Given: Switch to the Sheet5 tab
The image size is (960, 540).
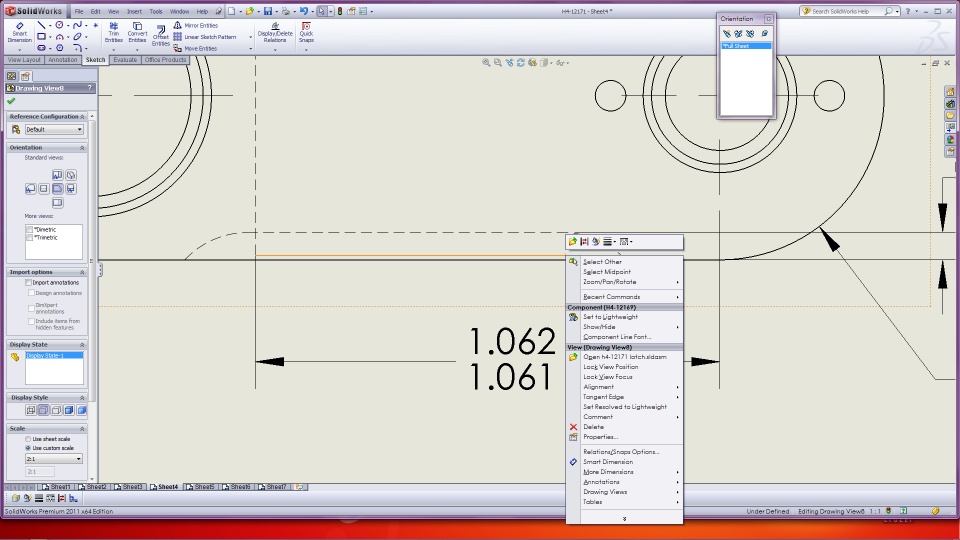Looking at the screenshot, I should point(203,487).
